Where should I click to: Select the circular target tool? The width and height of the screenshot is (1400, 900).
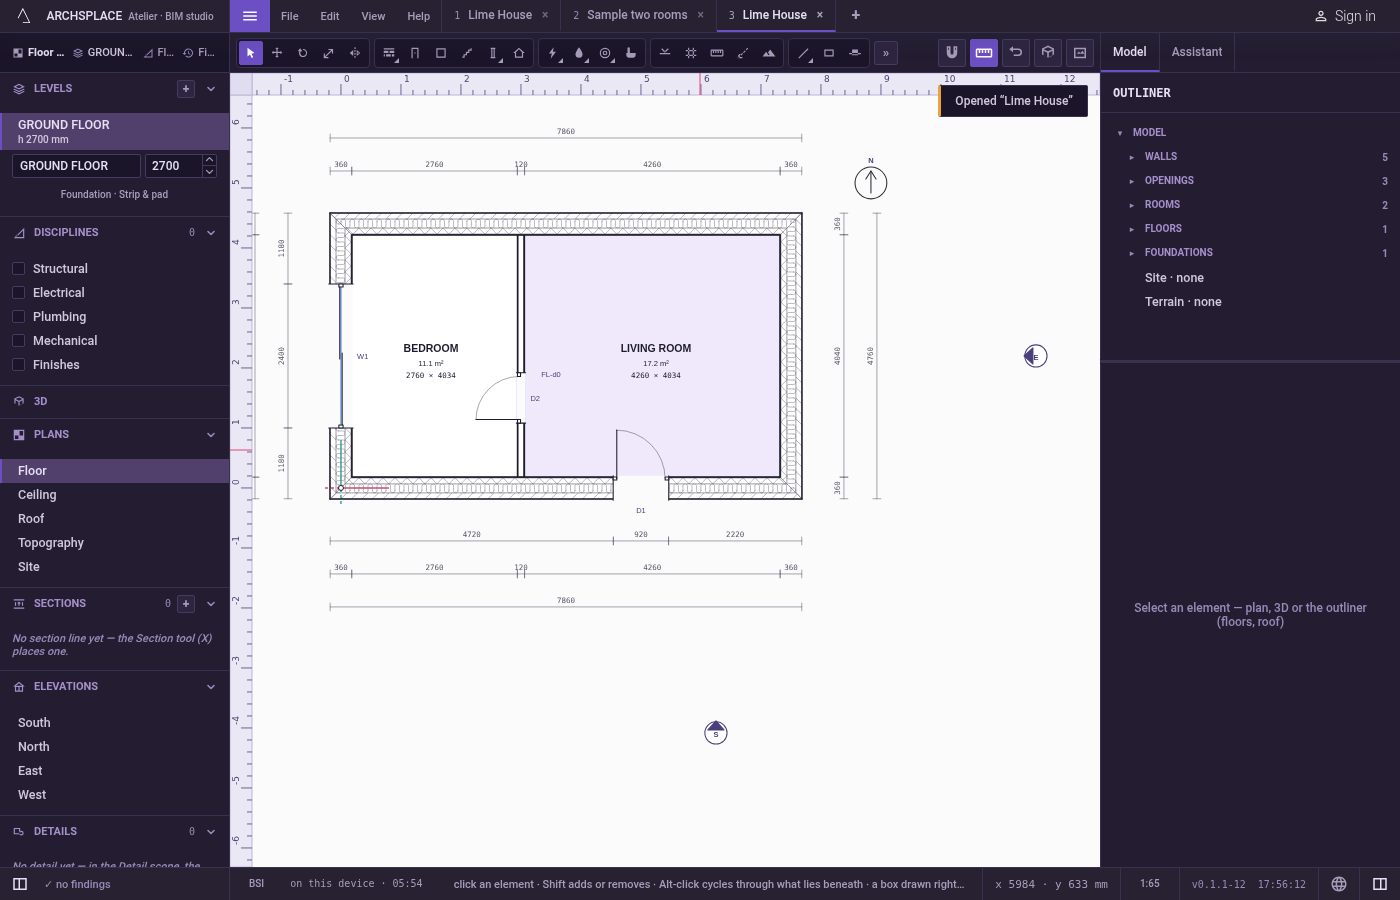pos(605,53)
